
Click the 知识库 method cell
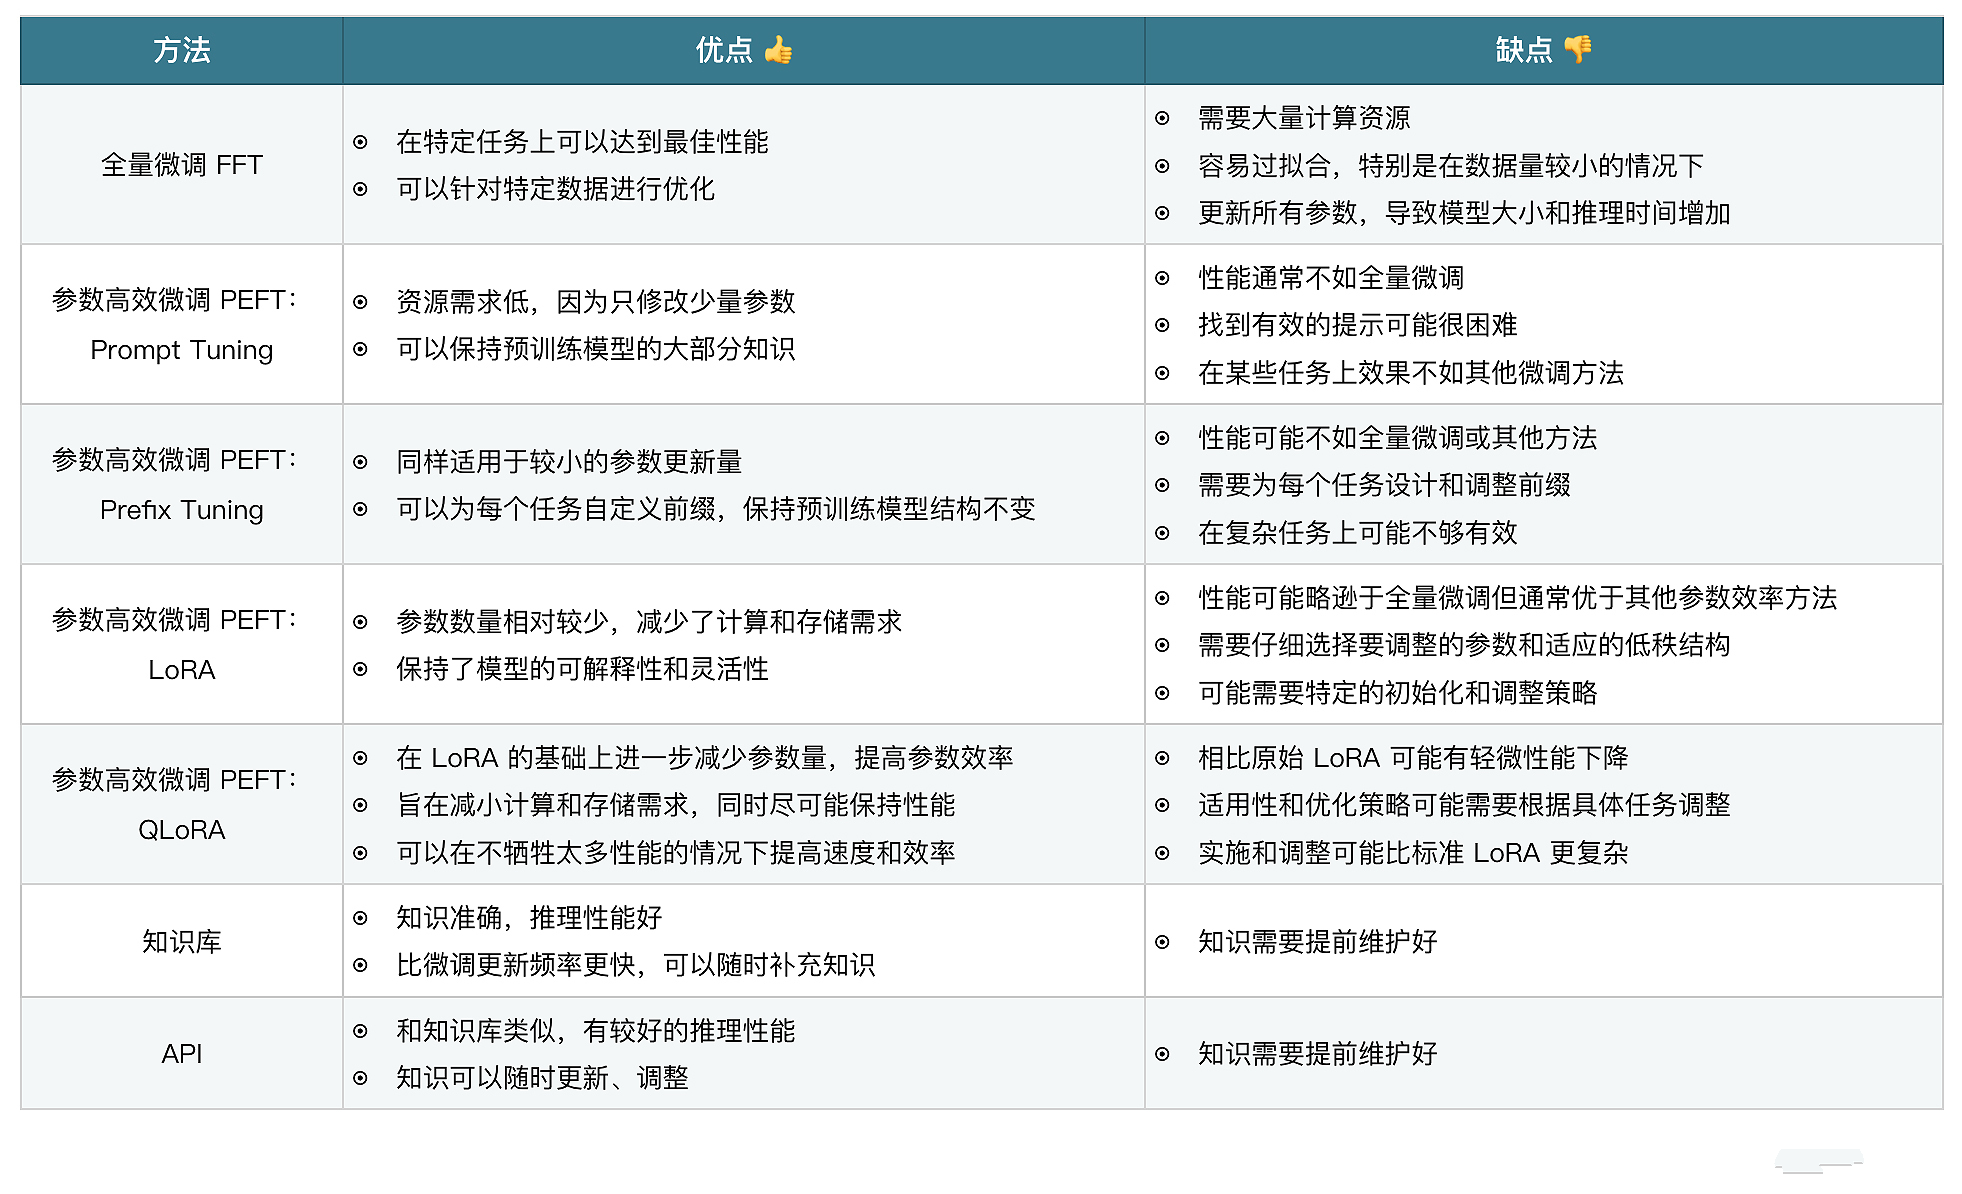coord(182,941)
